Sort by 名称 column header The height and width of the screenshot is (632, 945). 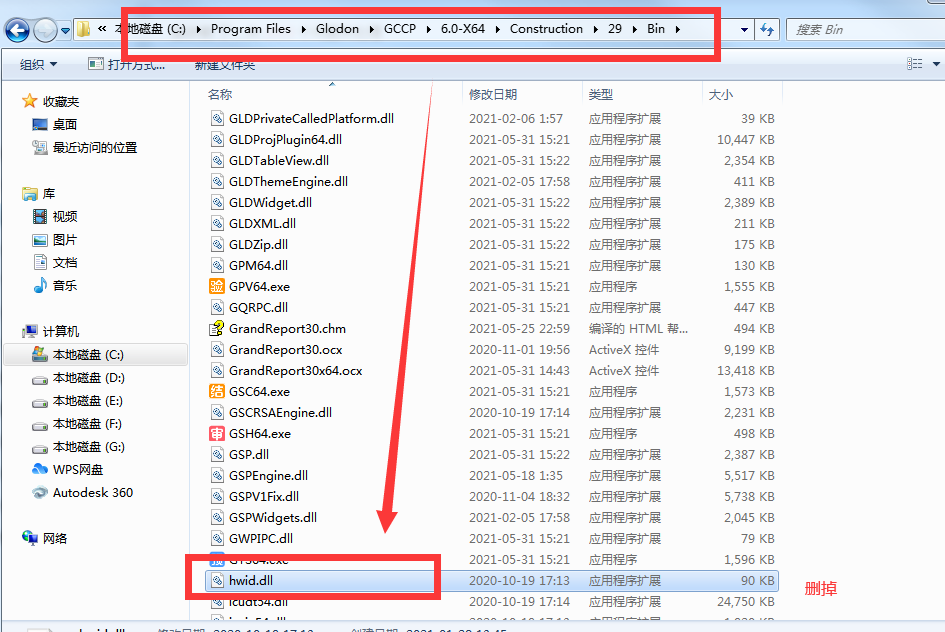pyautogui.click(x=220, y=95)
